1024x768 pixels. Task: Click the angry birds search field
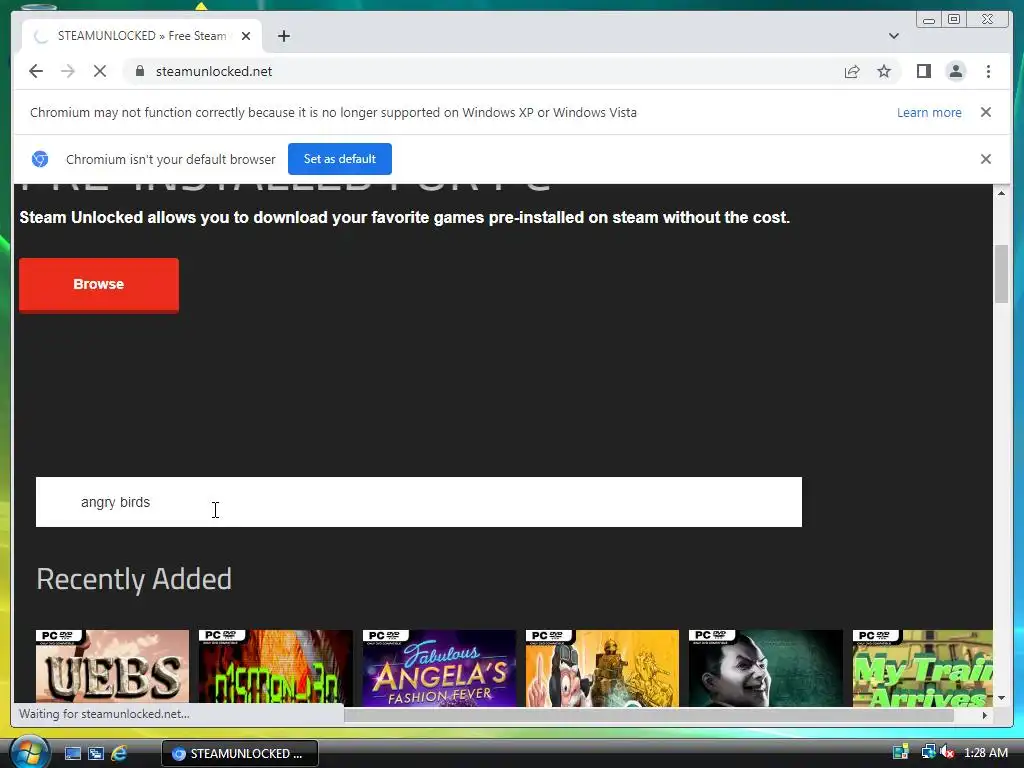point(419,502)
